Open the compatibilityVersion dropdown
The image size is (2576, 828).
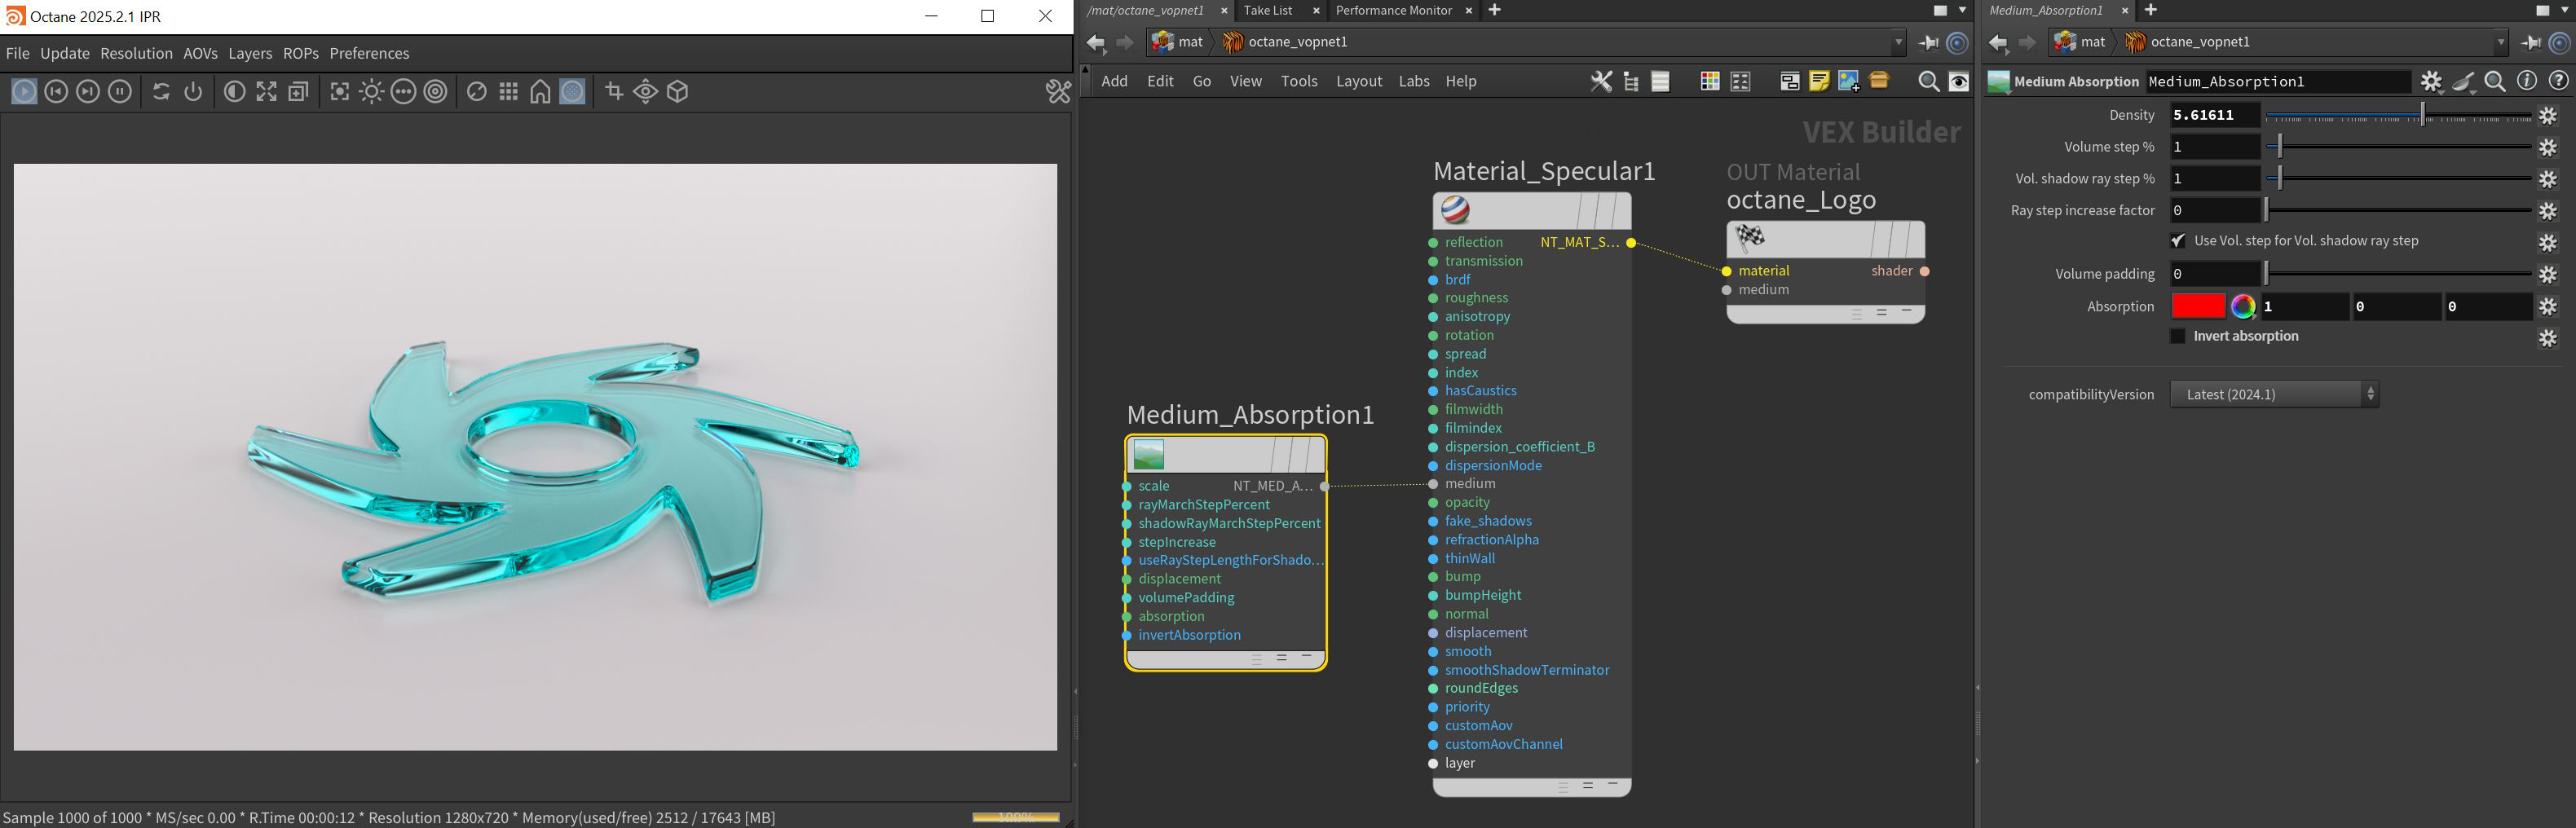2273,395
